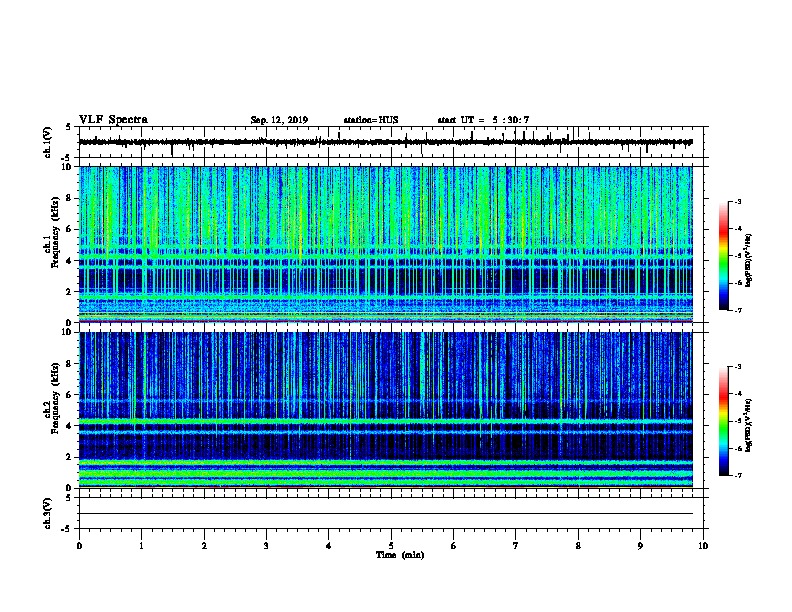The height and width of the screenshot is (612, 792).
Task: Click the ch.1 color bar "log(PSD)" label
Action: tap(748, 260)
